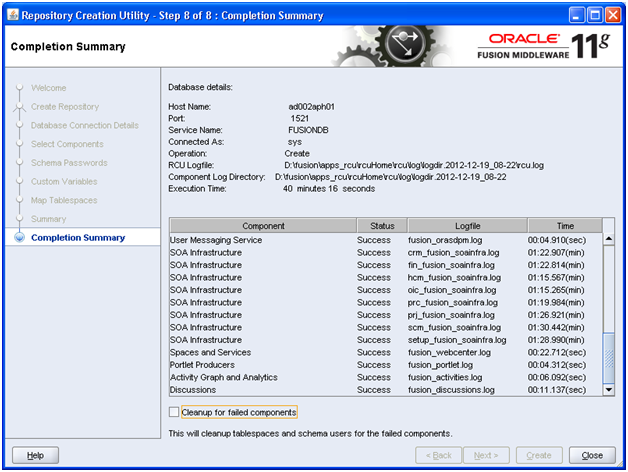628x472 pixels.
Task: Select the Custom Variables step
Action: pos(64,182)
